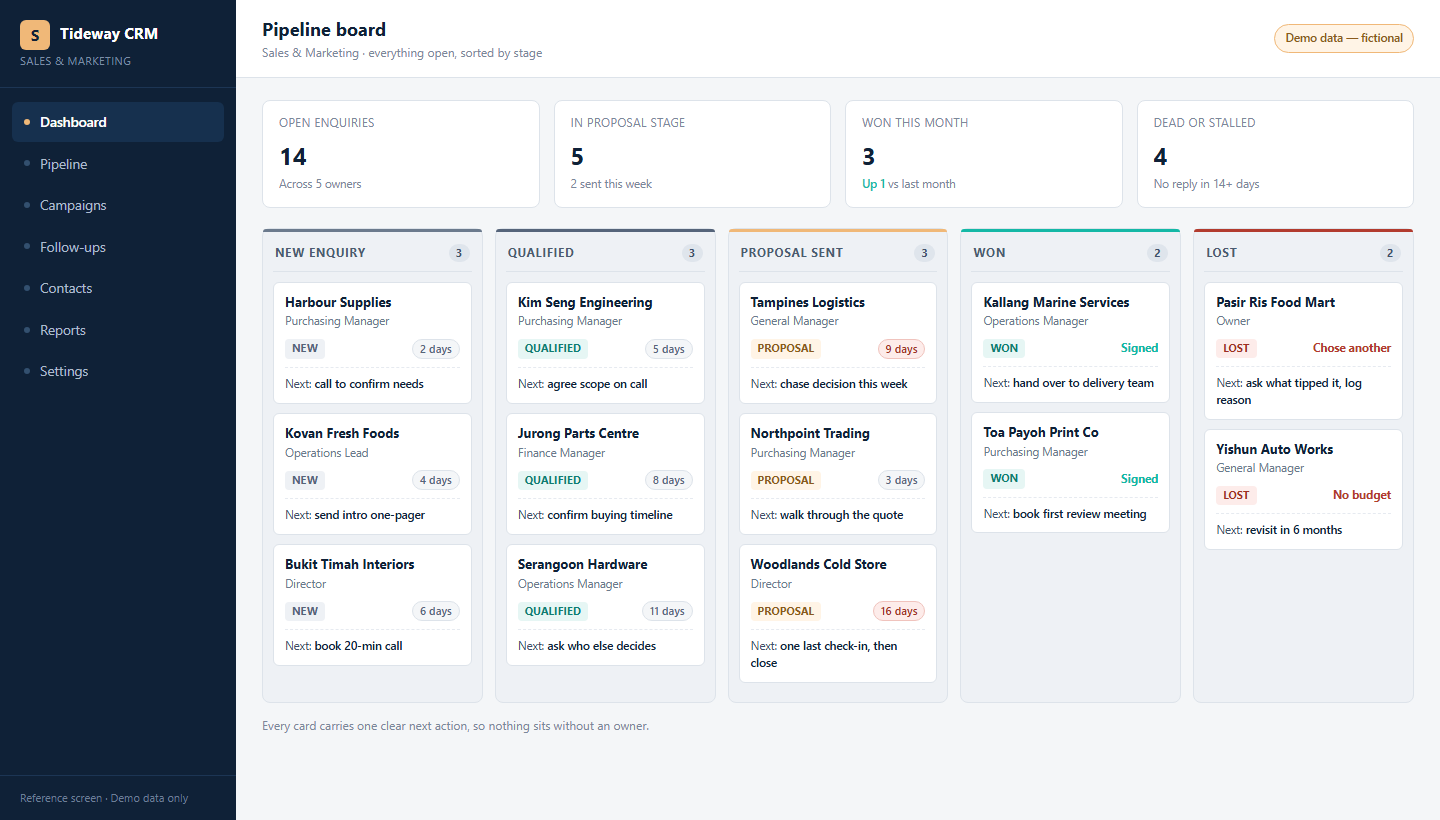Click the 16 days badge on Woodlands Cold Store
The width and height of the screenshot is (1440, 820).
(898, 611)
